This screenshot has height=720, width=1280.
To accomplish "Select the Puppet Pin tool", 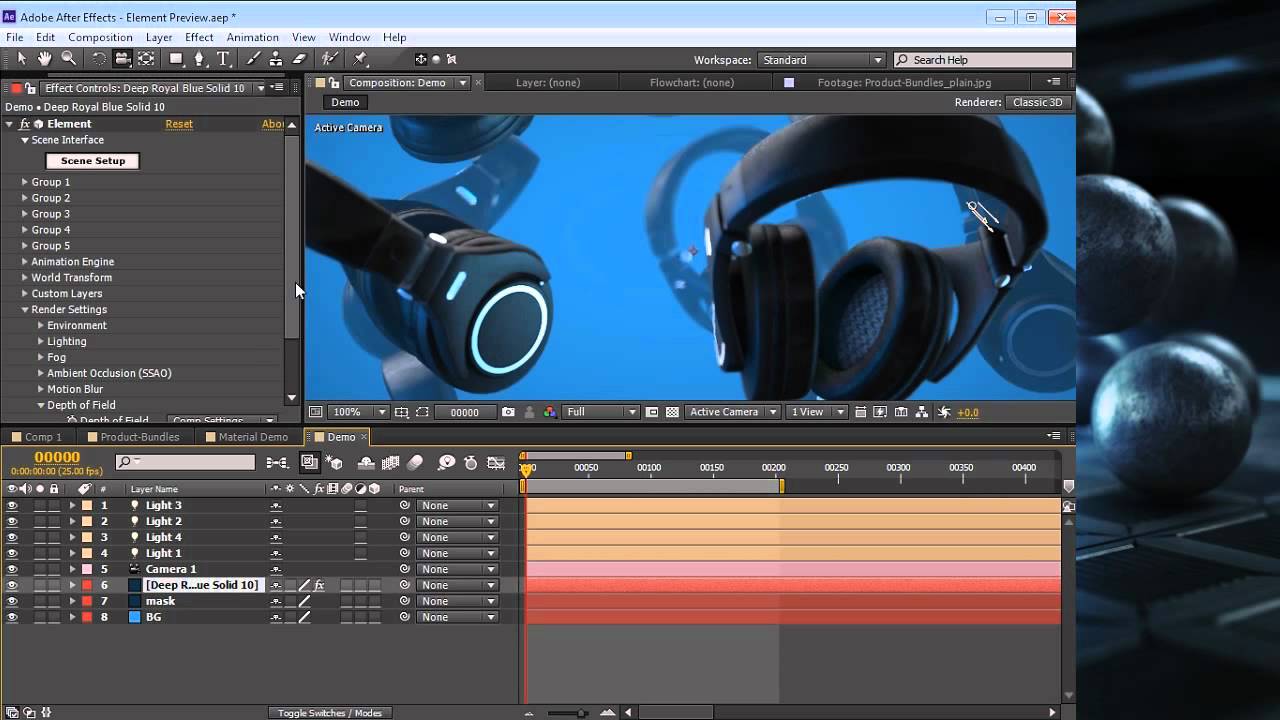I will pos(360,59).
